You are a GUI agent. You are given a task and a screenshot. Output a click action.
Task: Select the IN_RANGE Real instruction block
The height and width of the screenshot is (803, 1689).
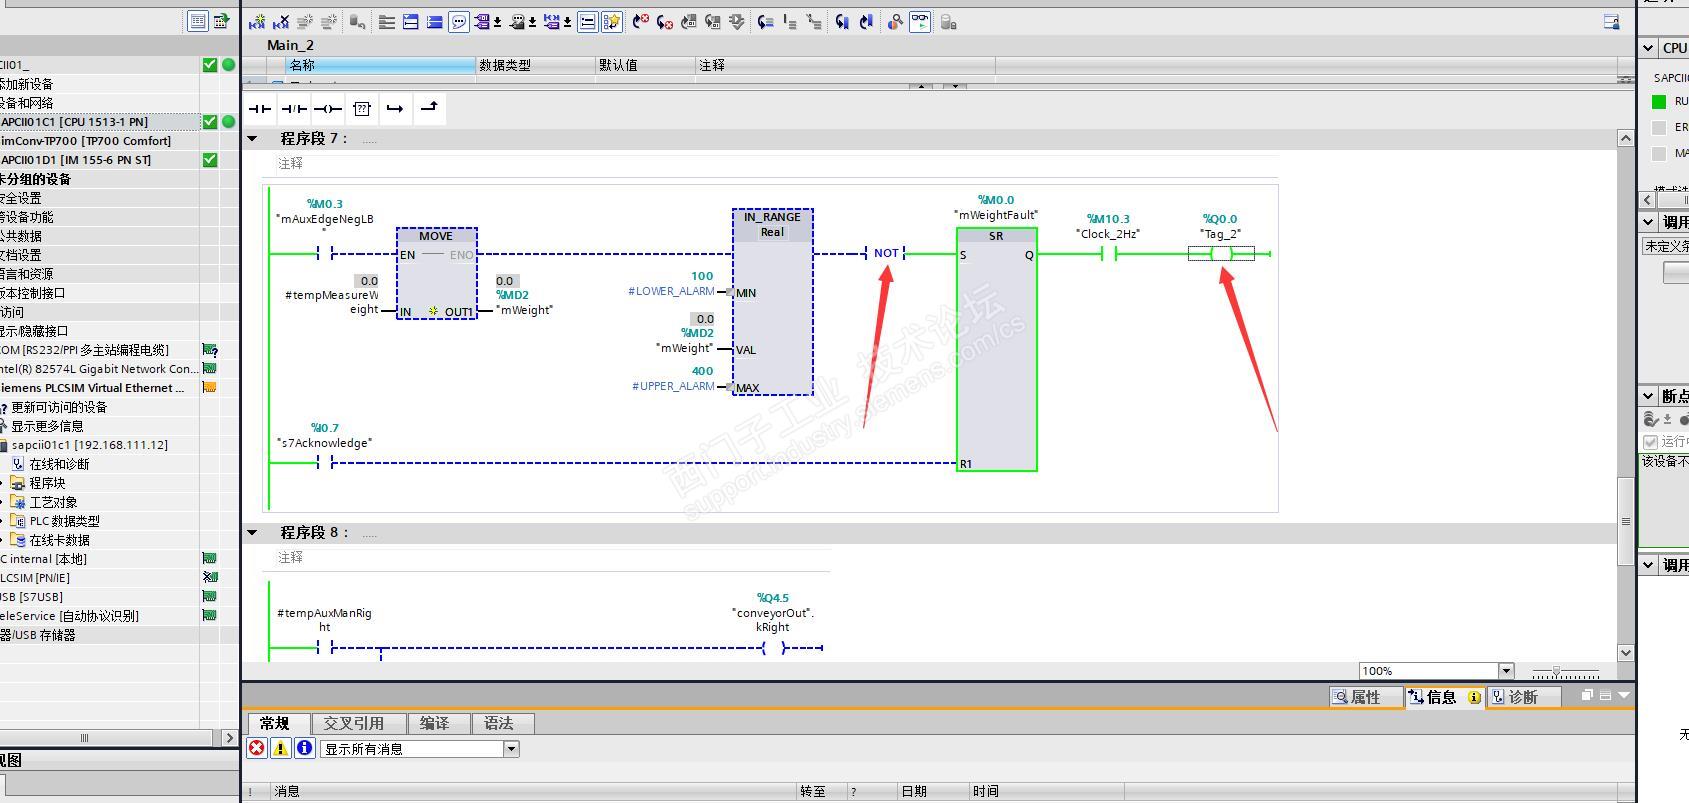(772, 300)
